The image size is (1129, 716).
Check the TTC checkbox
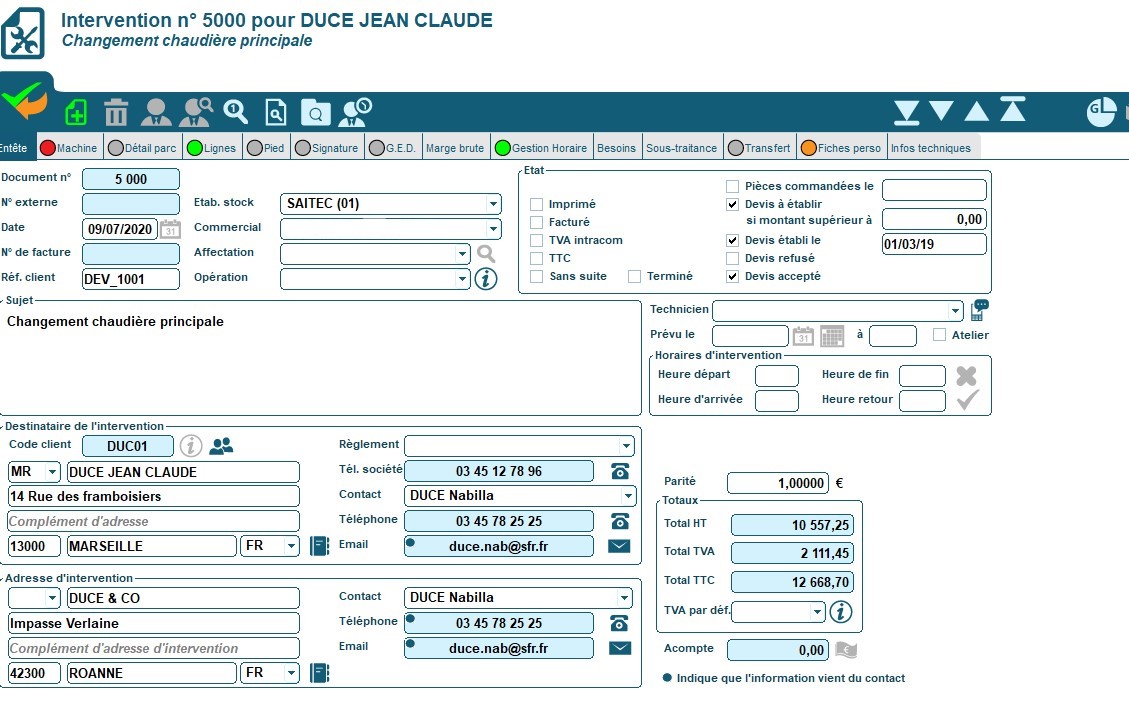pyautogui.click(x=536, y=259)
